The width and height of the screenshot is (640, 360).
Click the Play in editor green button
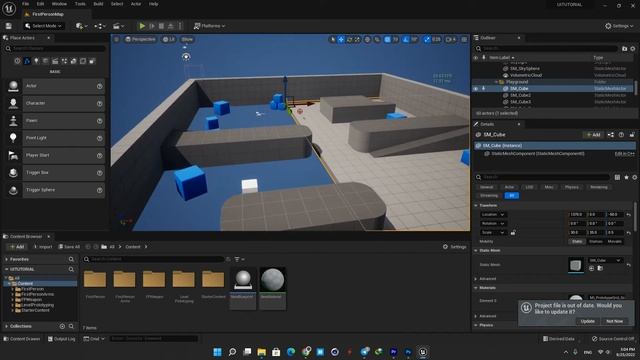[x=142, y=26]
